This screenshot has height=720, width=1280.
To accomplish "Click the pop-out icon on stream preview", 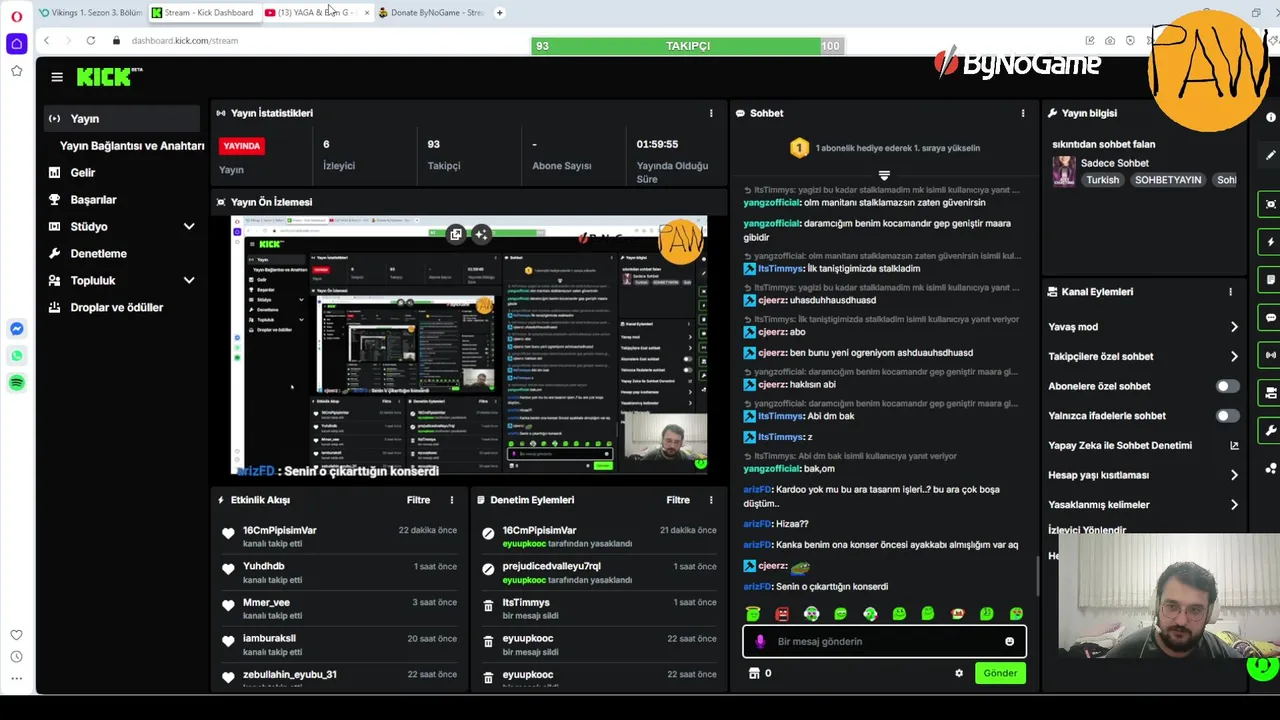I will point(456,234).
